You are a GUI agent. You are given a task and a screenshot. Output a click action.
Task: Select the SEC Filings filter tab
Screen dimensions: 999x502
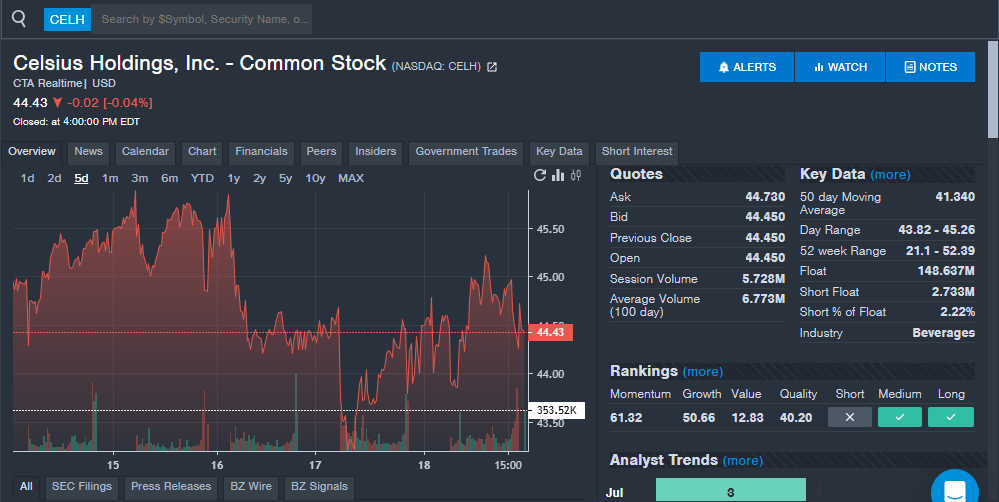tap(82, 487)
